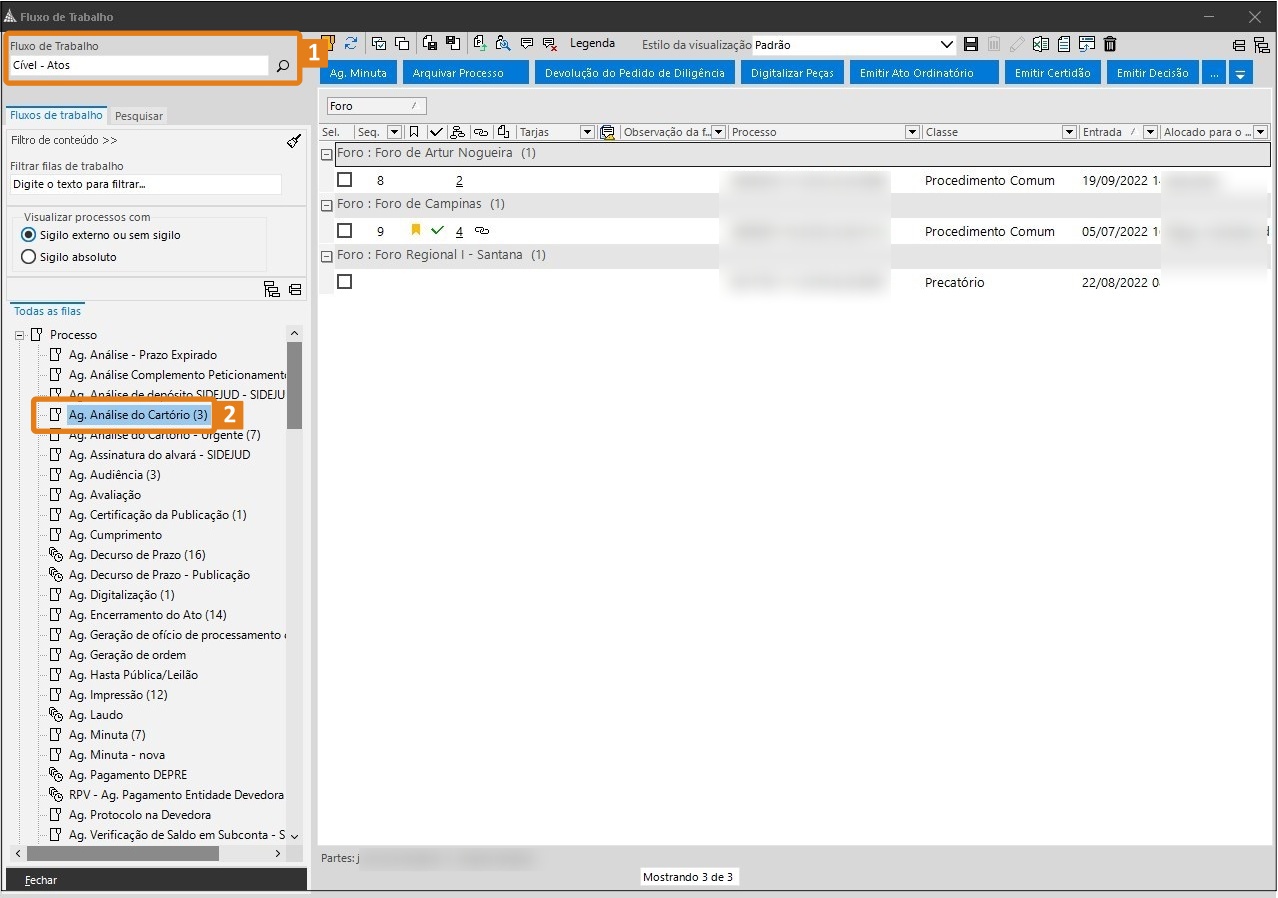Click the copy-pages column header icon
1278x898 pixels.
point(503,132)
